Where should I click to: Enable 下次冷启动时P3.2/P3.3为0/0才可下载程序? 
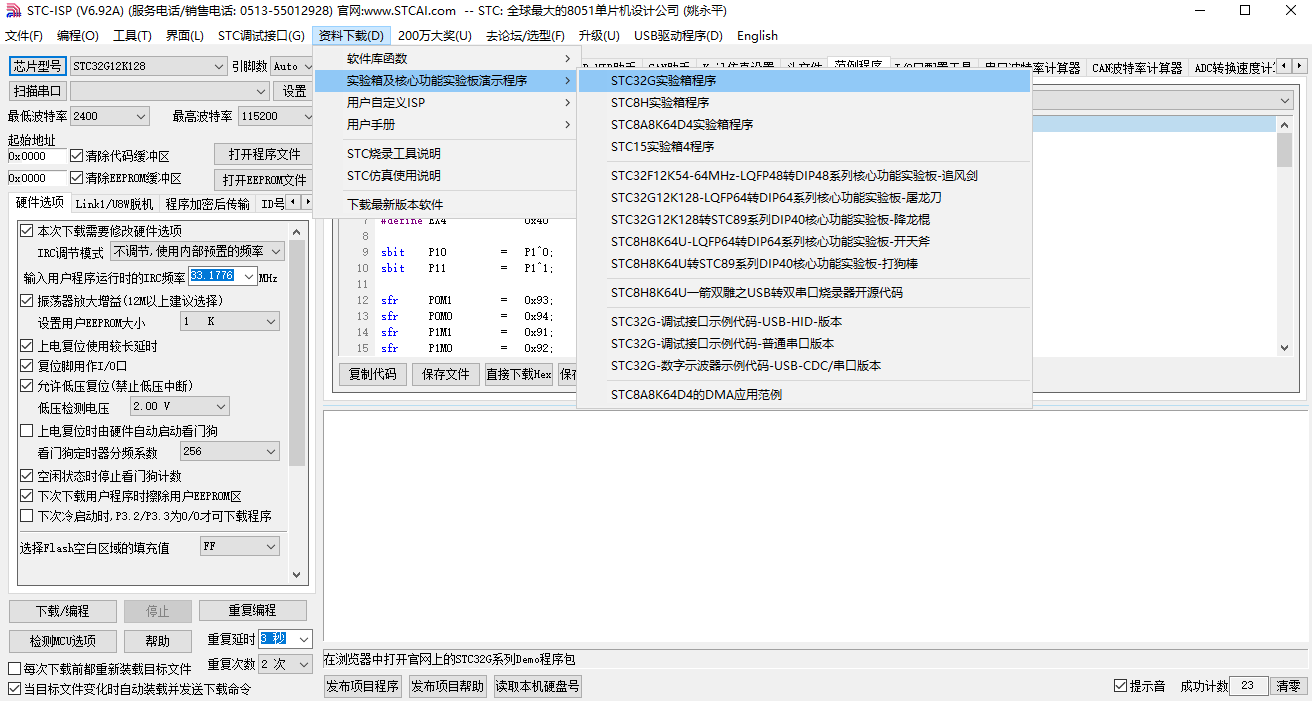pos(27,516)
